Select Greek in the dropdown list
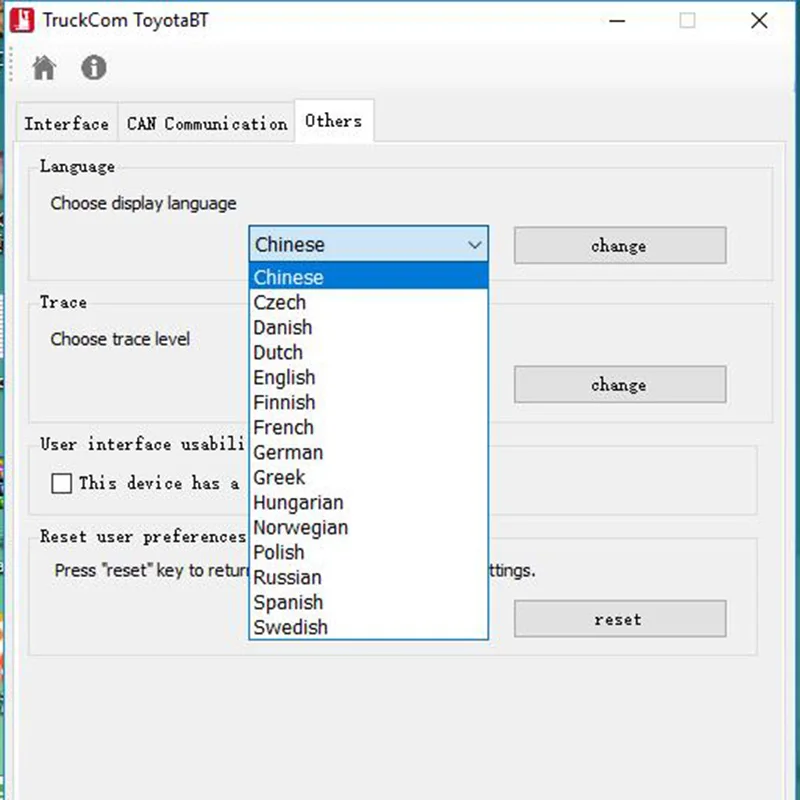Image resolution: width=800 pixels, height=800 pixels. coord(368,477)
